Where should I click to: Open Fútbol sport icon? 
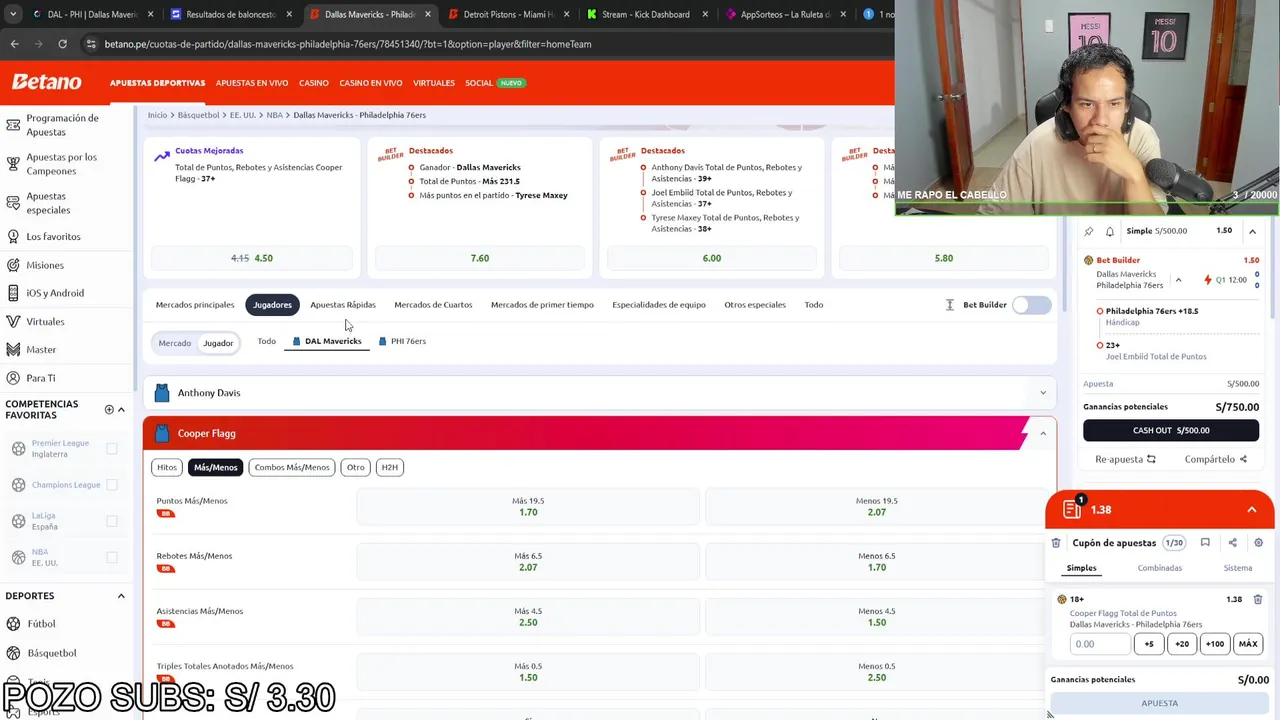pyautogui.click(x=13, y=624)
